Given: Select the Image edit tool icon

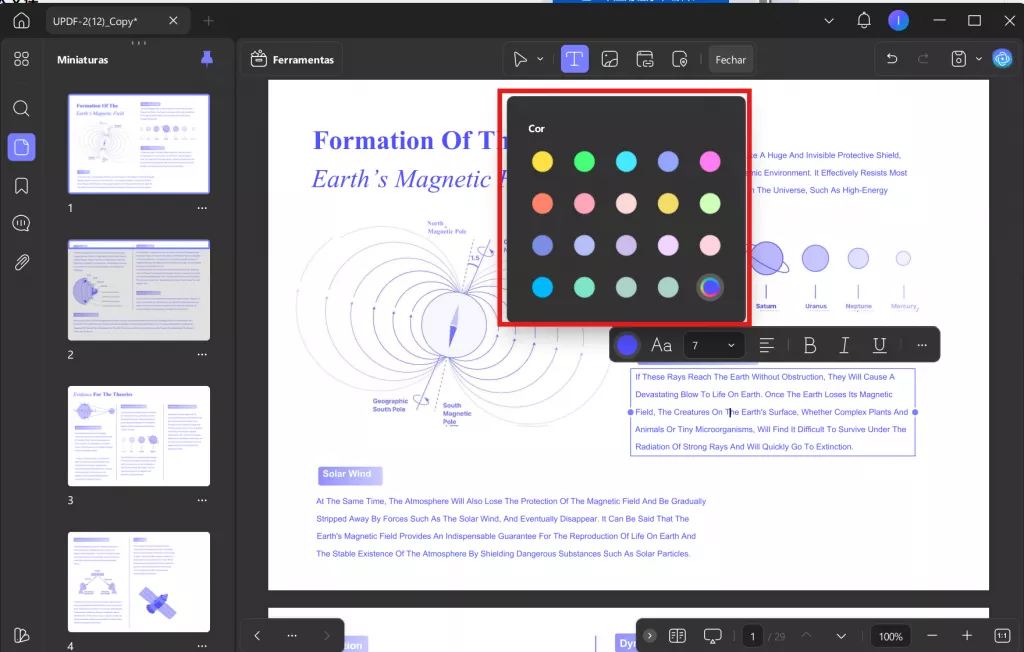Looking at the screenshot, I should 609,59.
